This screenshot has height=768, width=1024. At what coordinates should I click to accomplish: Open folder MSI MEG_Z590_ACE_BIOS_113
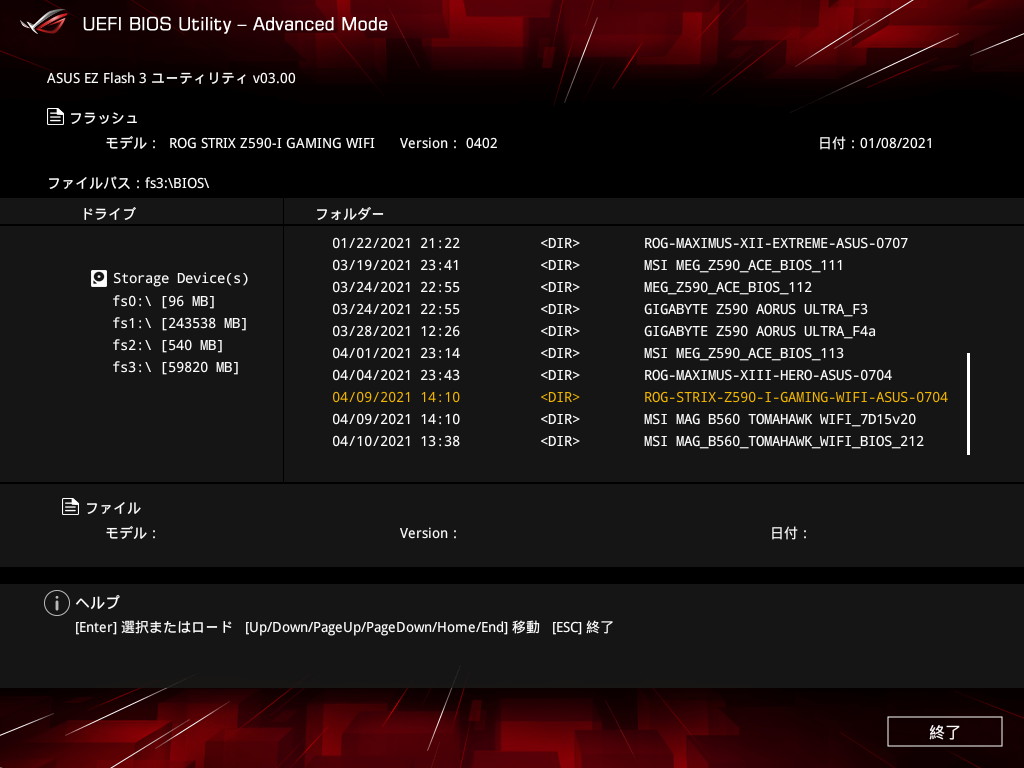point(744,353)
